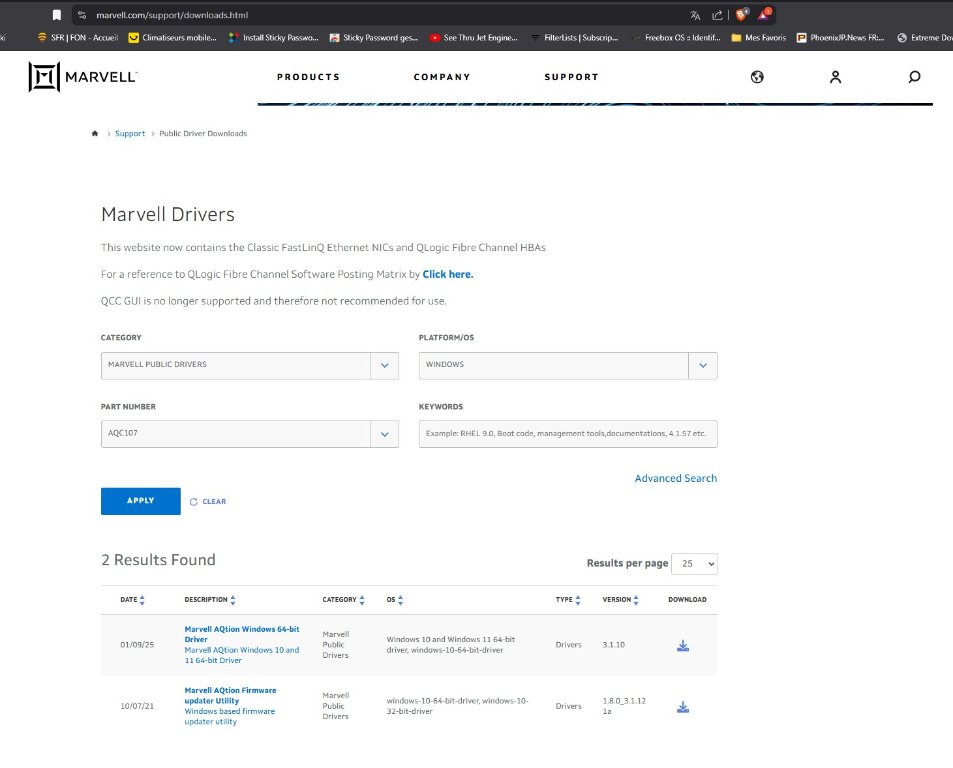Click the home icon in breadcrumb

(95, 133)
